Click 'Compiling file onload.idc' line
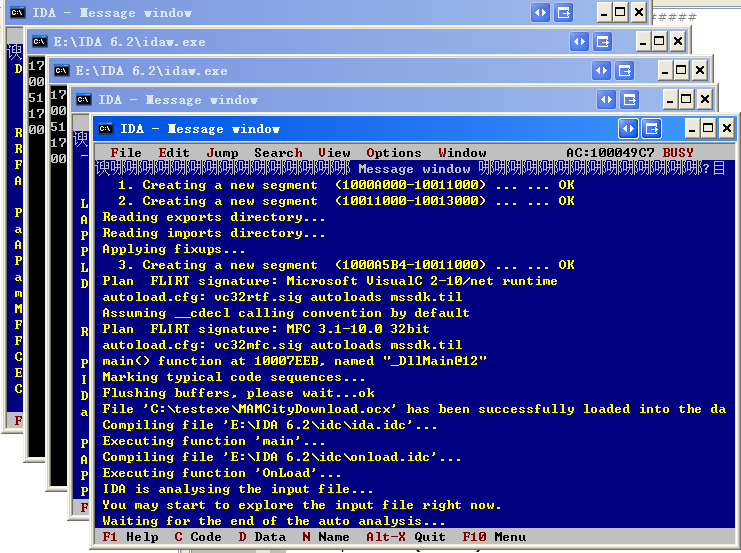This screenshot has width=741, height=553. click(282, 457)
